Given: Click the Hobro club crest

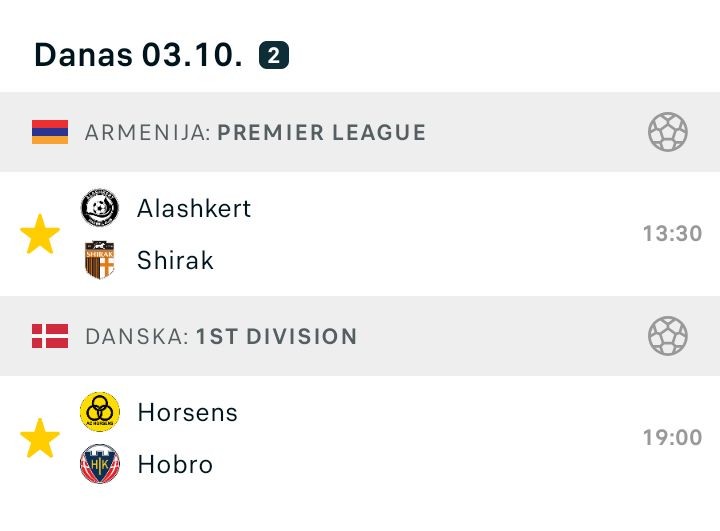Looking at the screenshot, I should click(x=99, y=464).
